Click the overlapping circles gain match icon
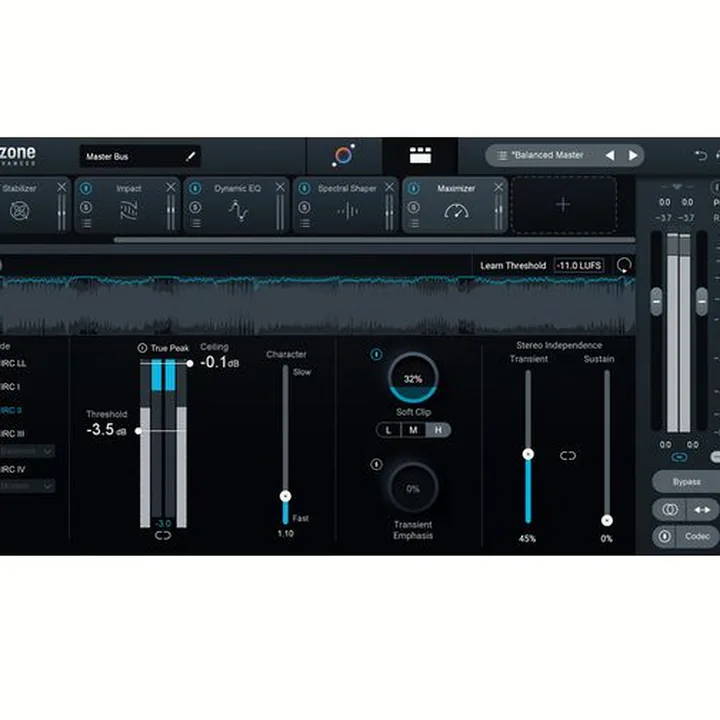The width and height of the screenshot is (720, 720). pos(669,510)
